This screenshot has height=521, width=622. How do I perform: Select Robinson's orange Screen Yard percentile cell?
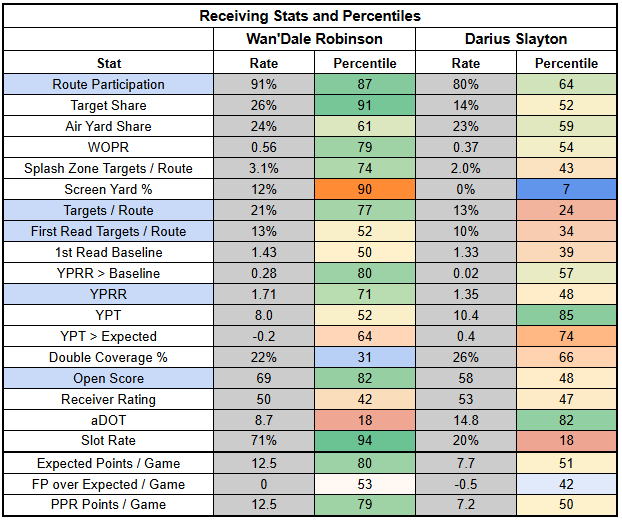[x=366, y=189]
